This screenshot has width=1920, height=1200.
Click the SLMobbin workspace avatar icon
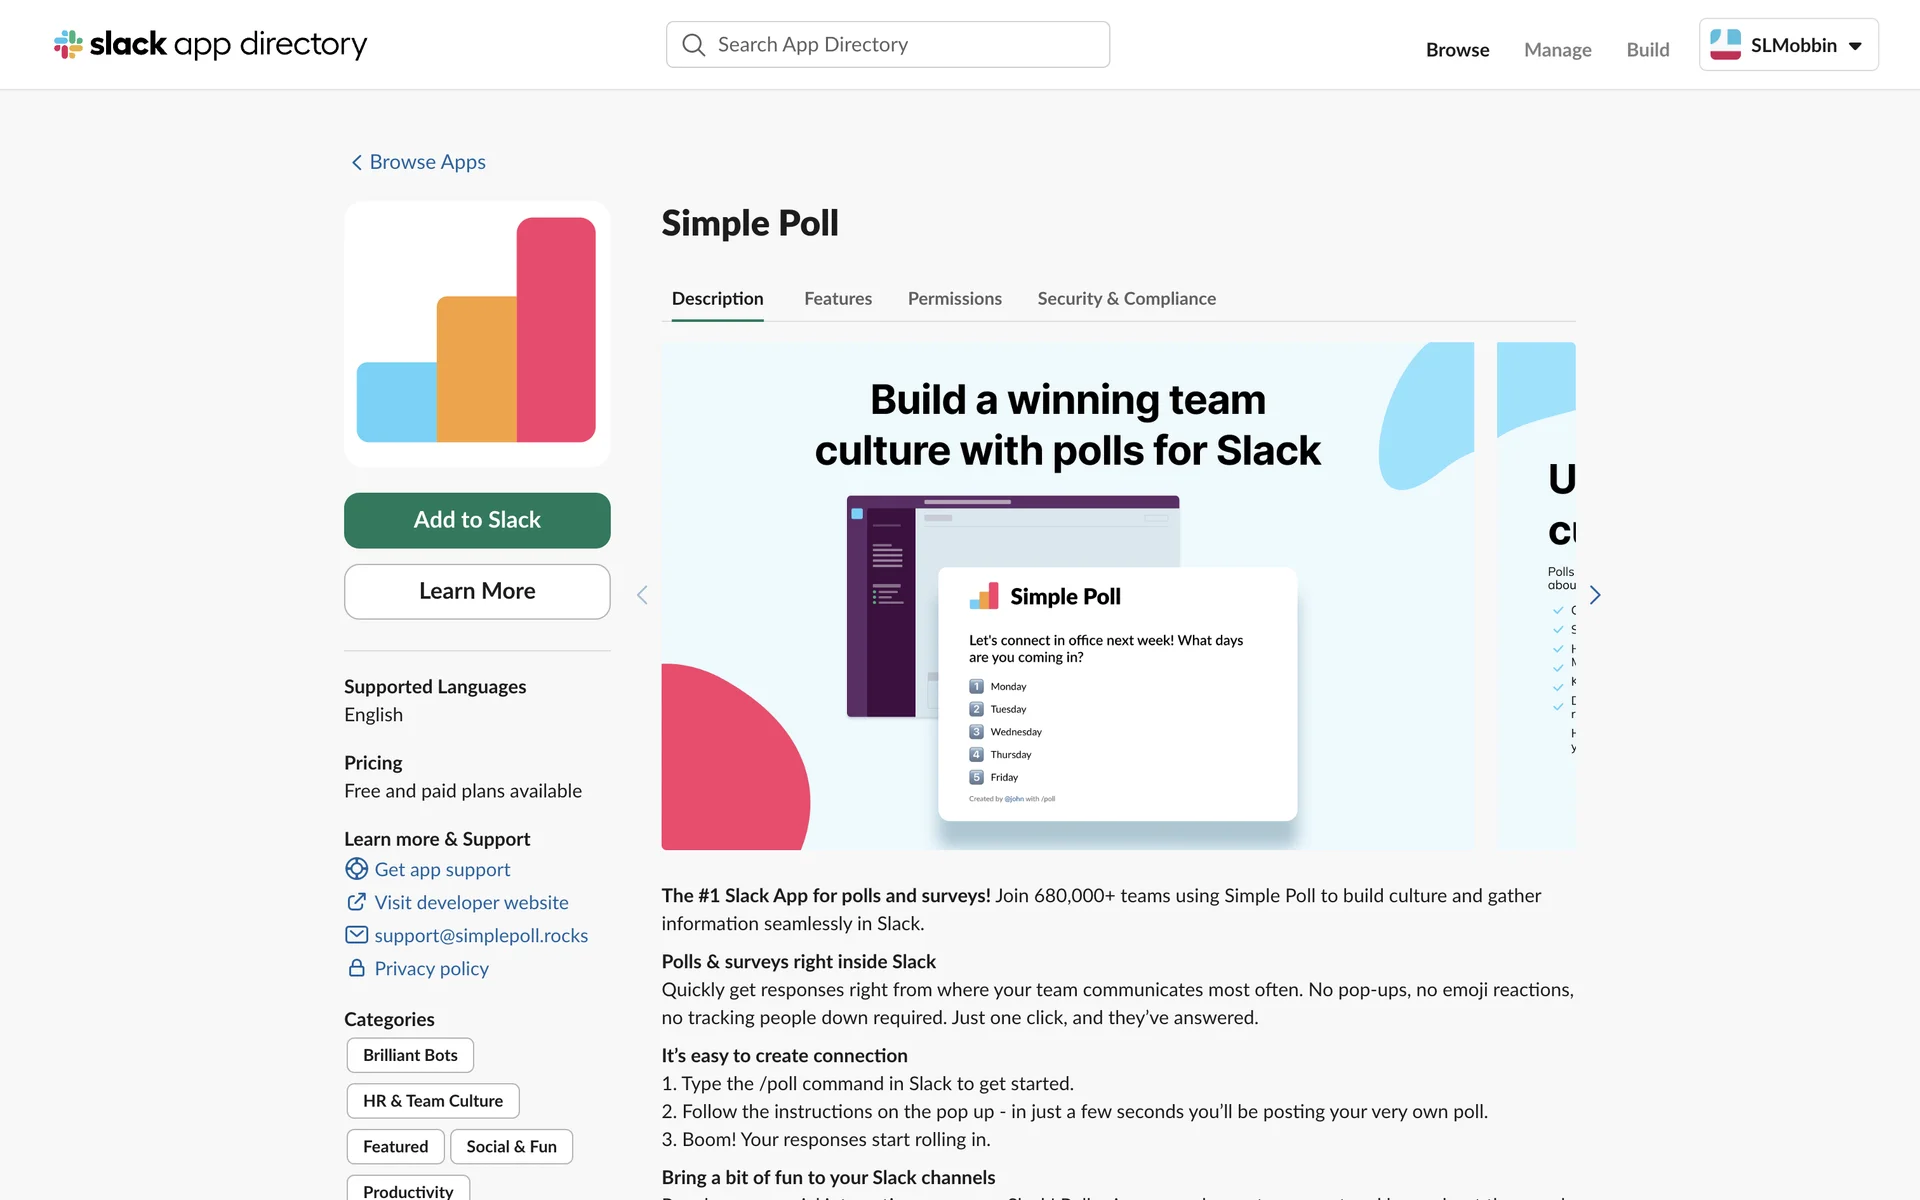point(1725,45)
